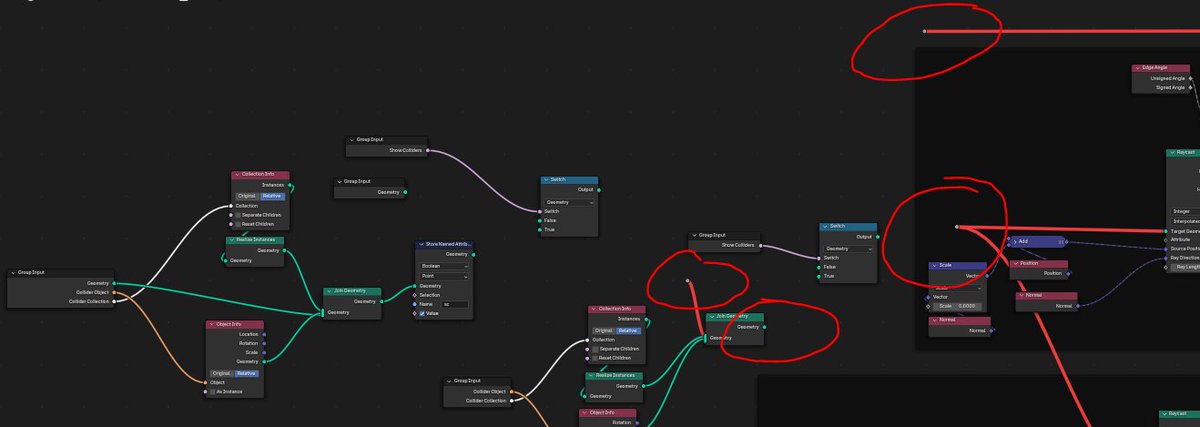This screenshot has width=1200, height=427.
Task: Collapse the leftmost Switch node
Action: (x=546, y=180)
